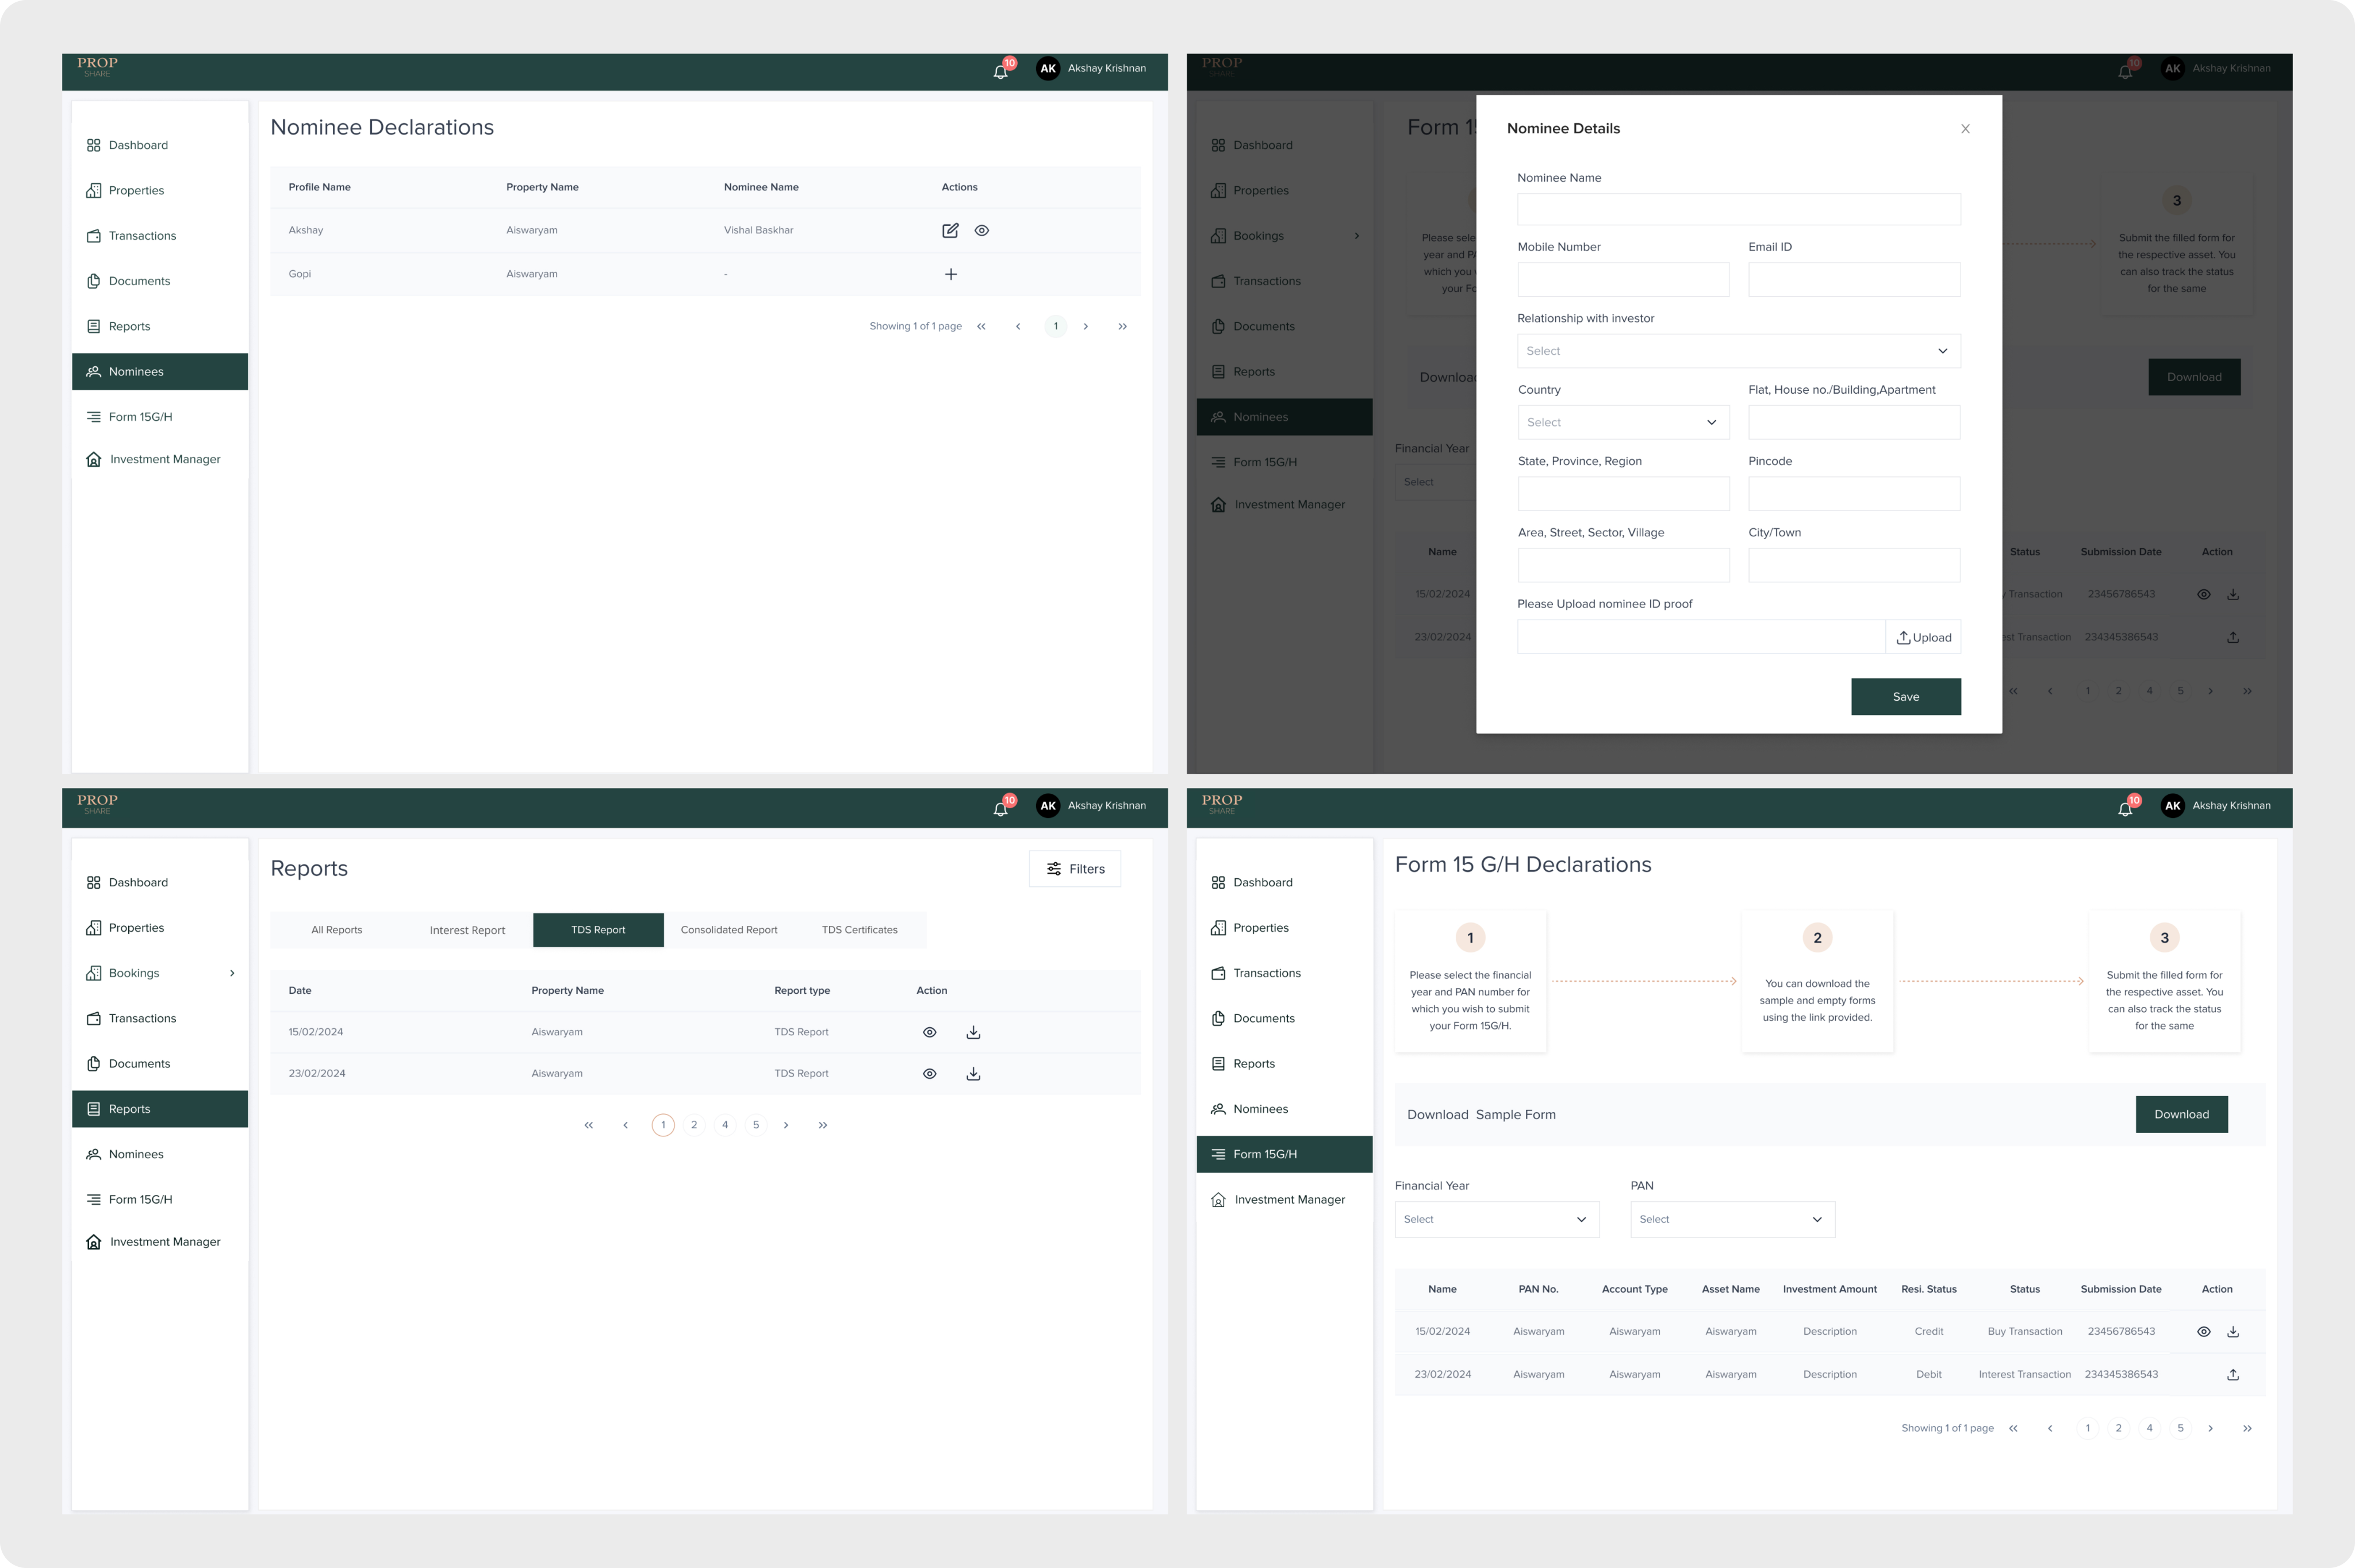Image resolution: width=2355 pixels, height=1568 pixels.
Task: Expand the Bookings sidebar menu
Action: coord(134,972)
